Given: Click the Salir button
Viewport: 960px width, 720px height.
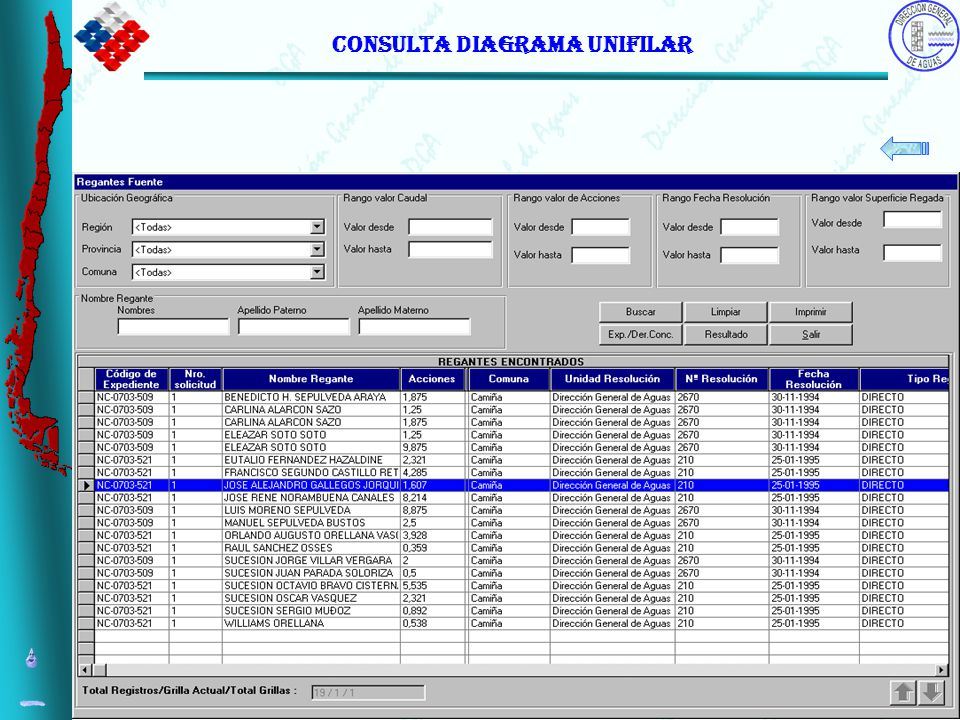Looking at the screenshot, I should pos(811,334).
